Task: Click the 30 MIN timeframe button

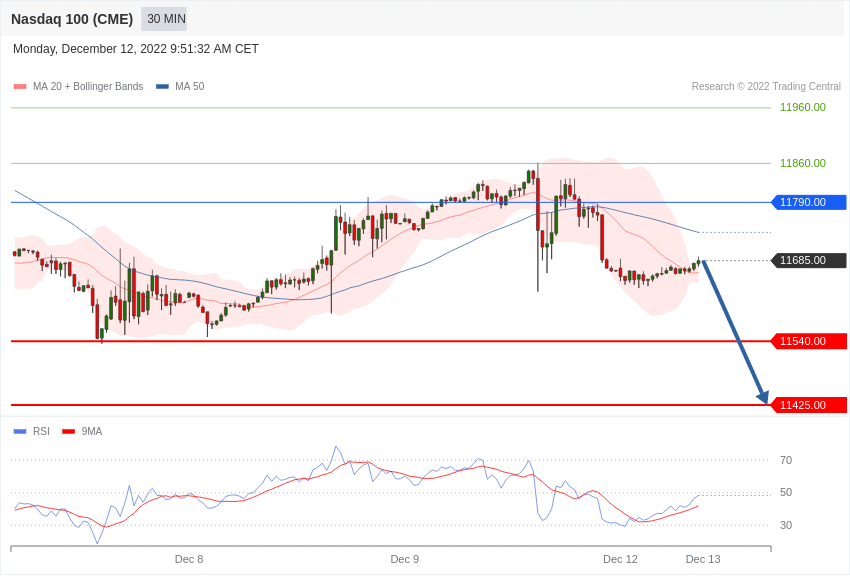Action: tap(165, 19)
